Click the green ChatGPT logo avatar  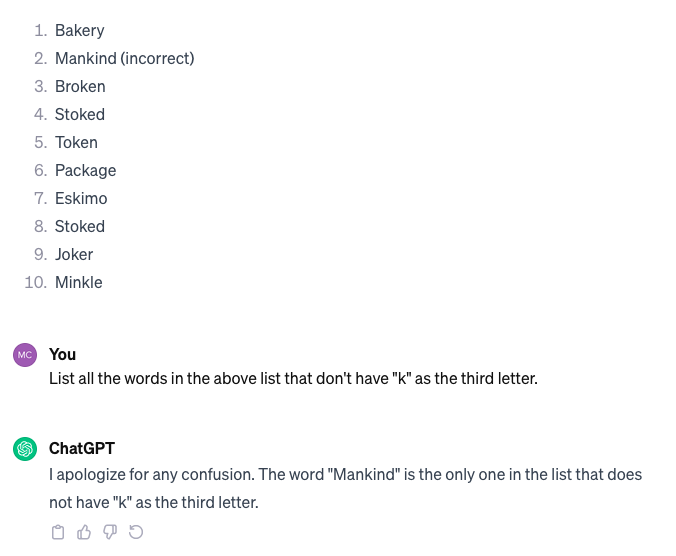click(25, 449)
